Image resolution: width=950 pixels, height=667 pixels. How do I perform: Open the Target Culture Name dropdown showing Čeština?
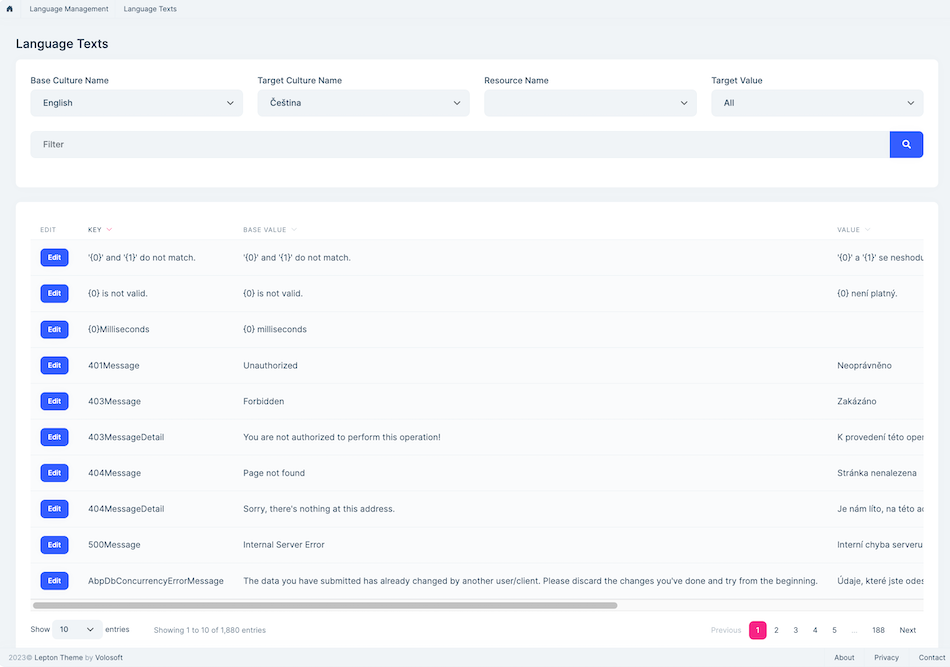click(363, 102)
